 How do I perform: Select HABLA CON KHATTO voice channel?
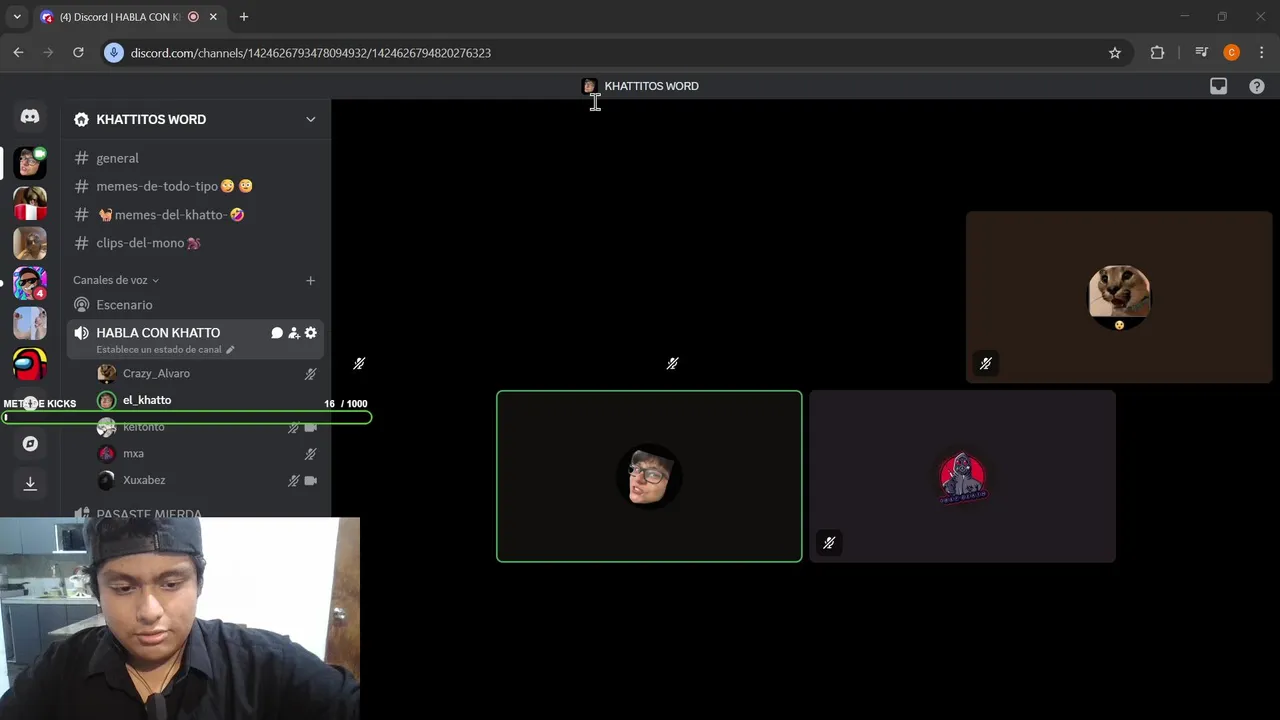coord(158,333)
